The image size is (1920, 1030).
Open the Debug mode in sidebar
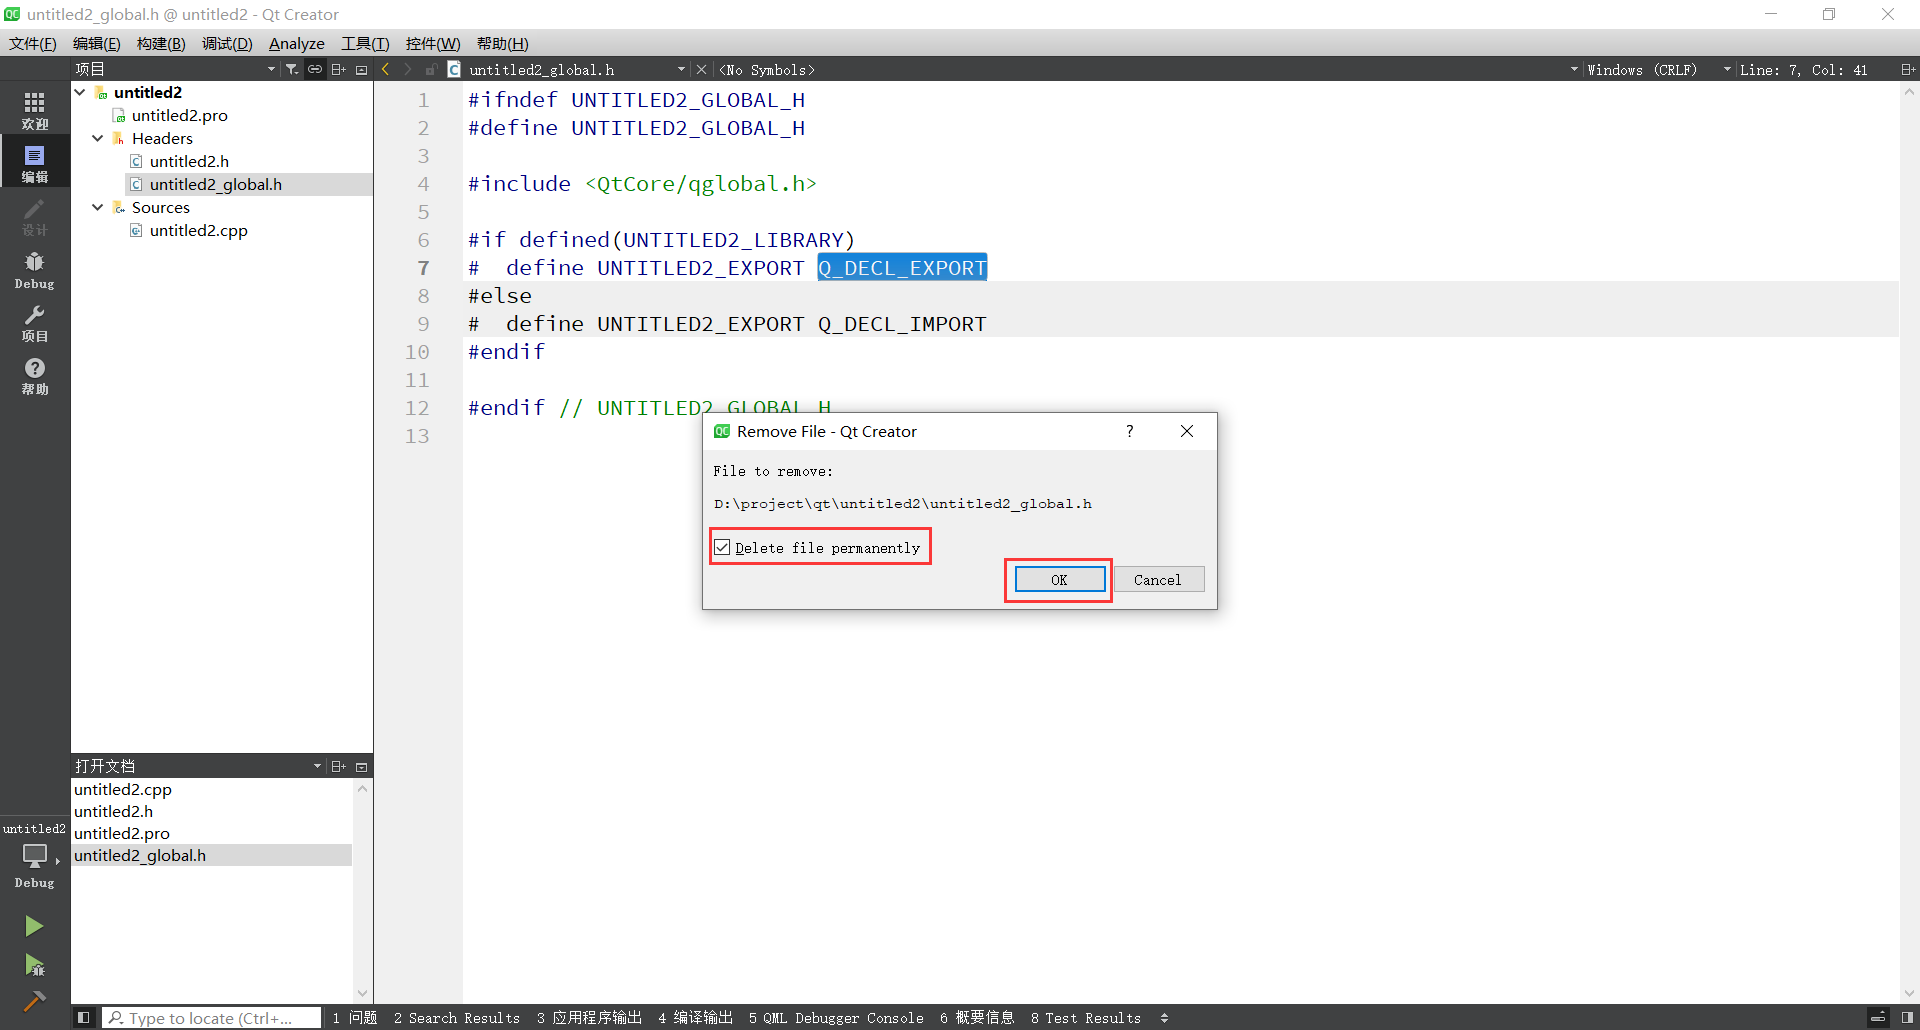click(x=35, y=270)
